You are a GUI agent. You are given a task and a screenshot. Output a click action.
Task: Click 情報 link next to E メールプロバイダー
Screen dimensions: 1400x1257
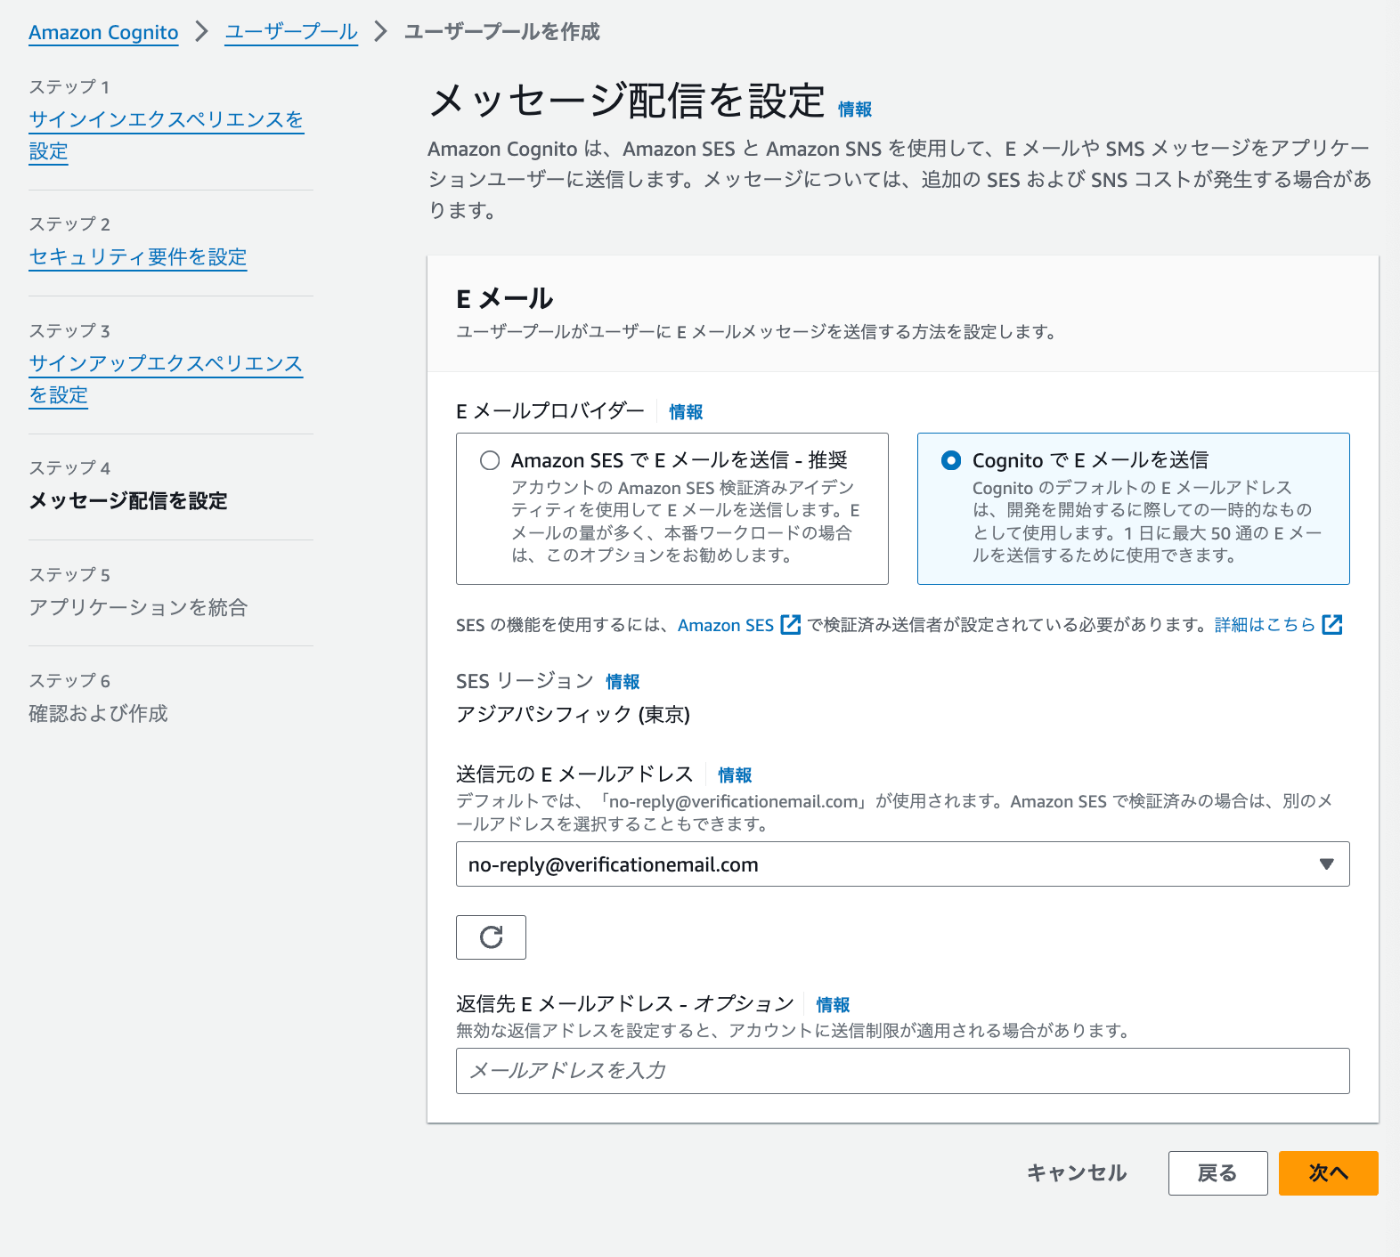click(686, 412)
